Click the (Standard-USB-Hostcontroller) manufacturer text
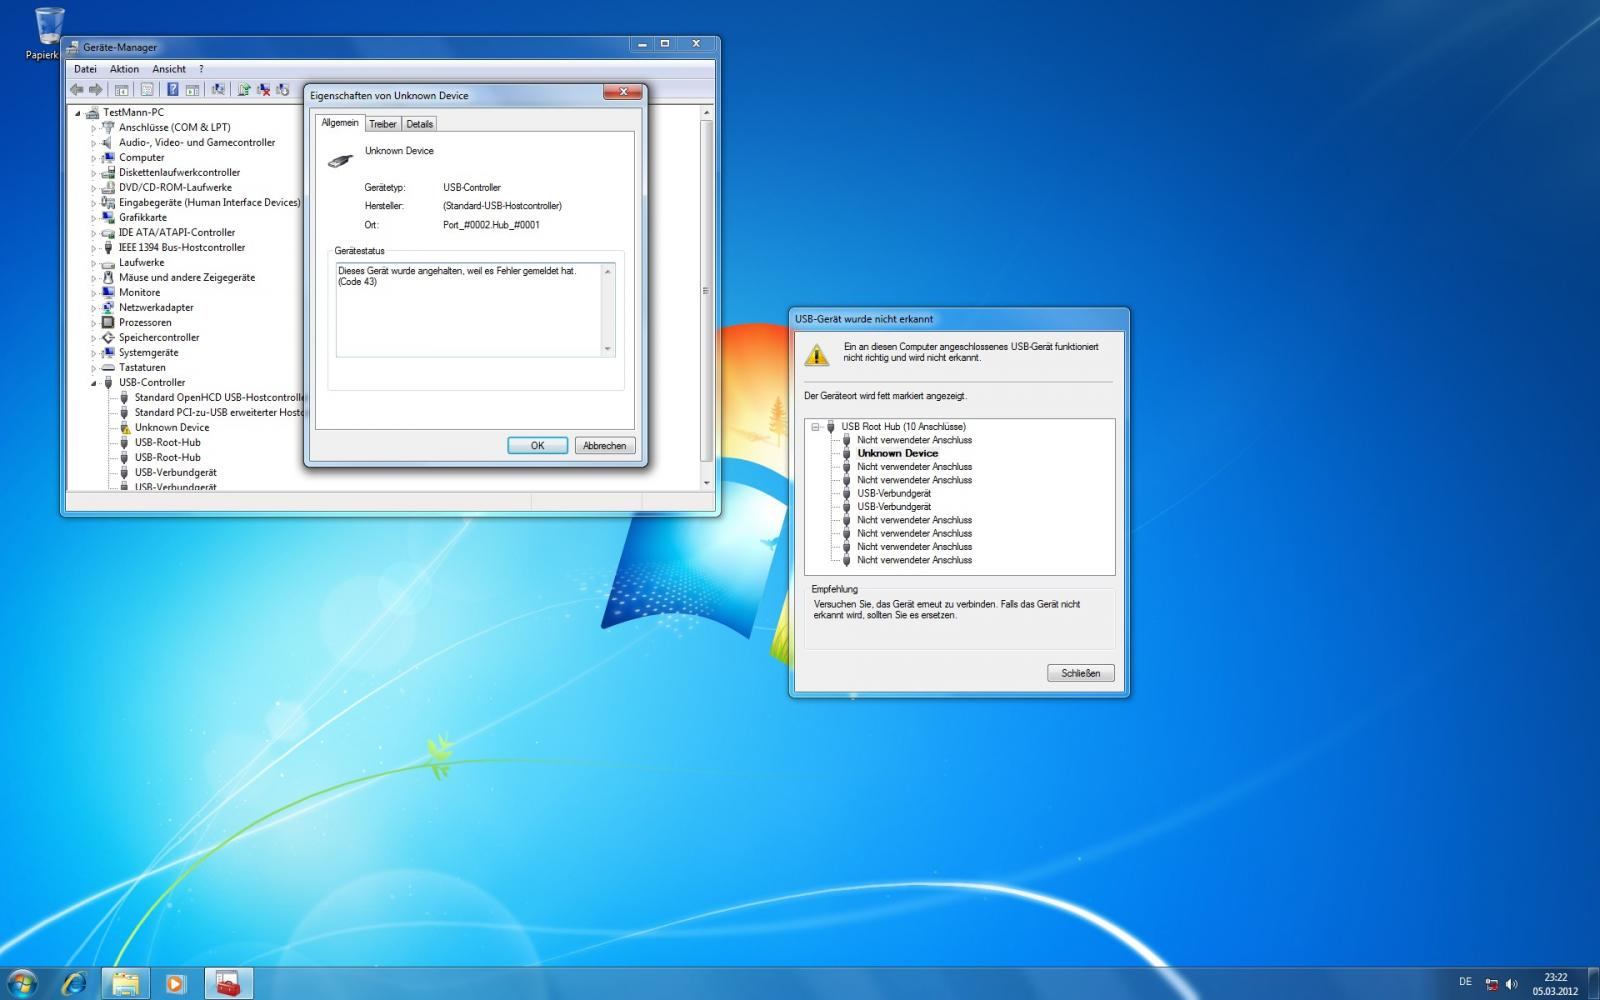Screen dimensions: 1600x1000 click(502, 206)
